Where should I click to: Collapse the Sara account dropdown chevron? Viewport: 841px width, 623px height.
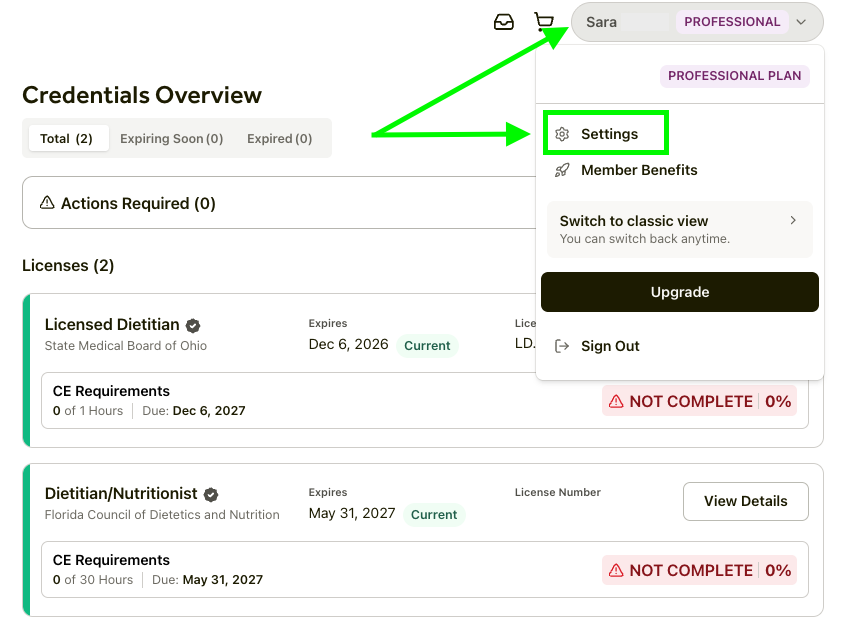click(x=801, y=22)
